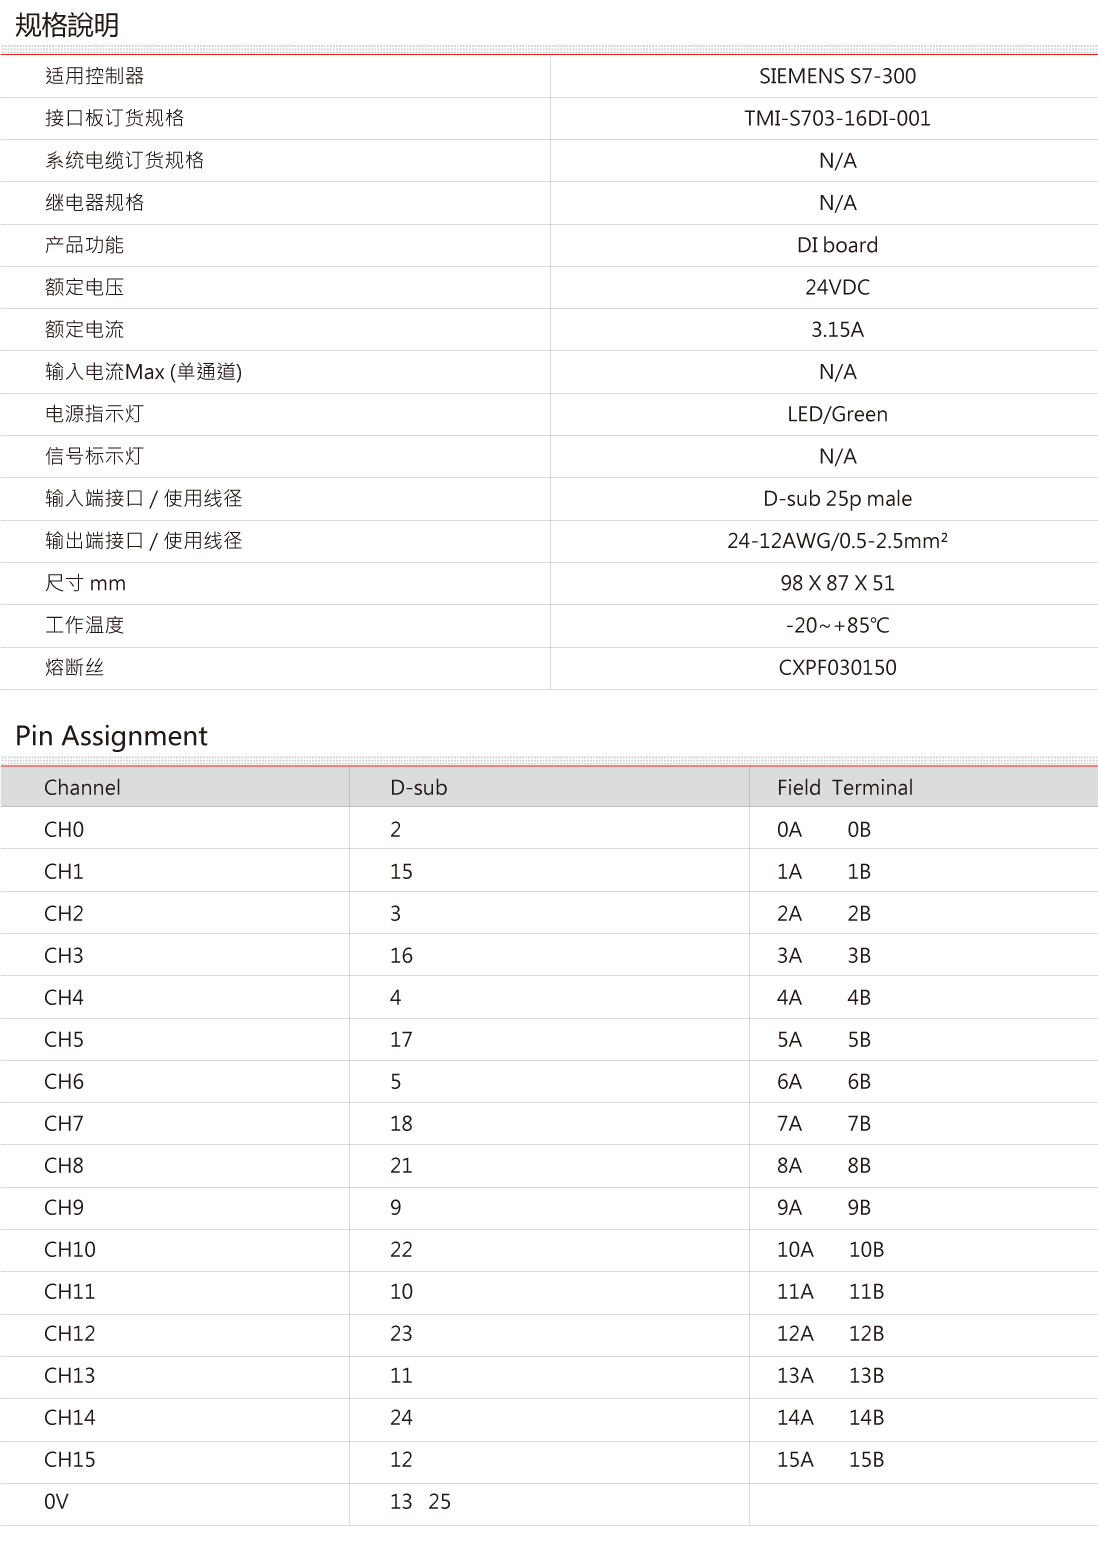Select the Field Terminal column header

point(844,787)
